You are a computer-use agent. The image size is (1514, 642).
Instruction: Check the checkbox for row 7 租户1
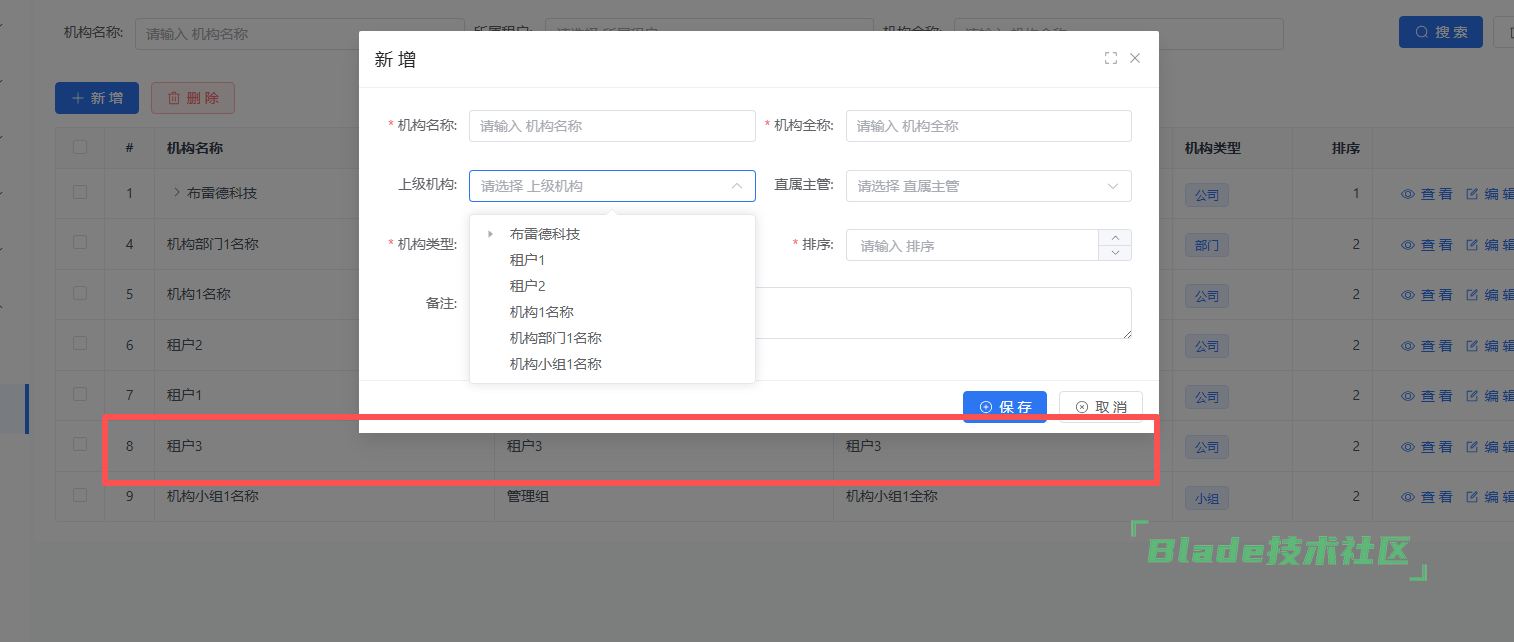[80, 394]
